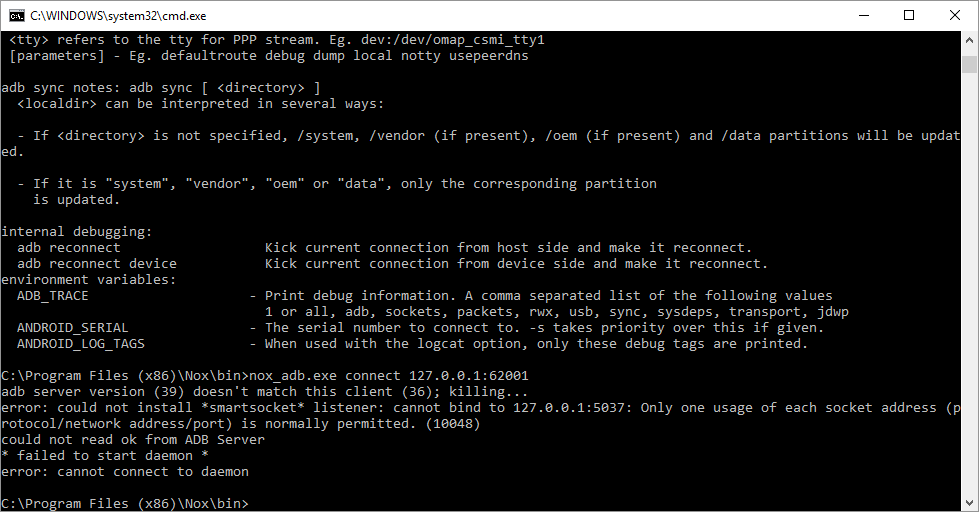Click the 'adb server version (39)' message
The image size is (979, 512).
click(92, 391)
